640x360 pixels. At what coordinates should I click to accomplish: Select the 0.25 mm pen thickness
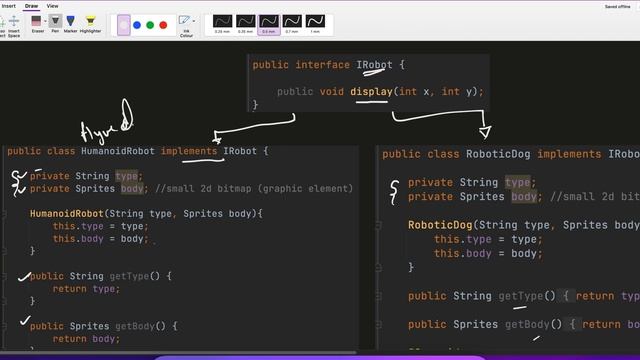pos(222,24)
